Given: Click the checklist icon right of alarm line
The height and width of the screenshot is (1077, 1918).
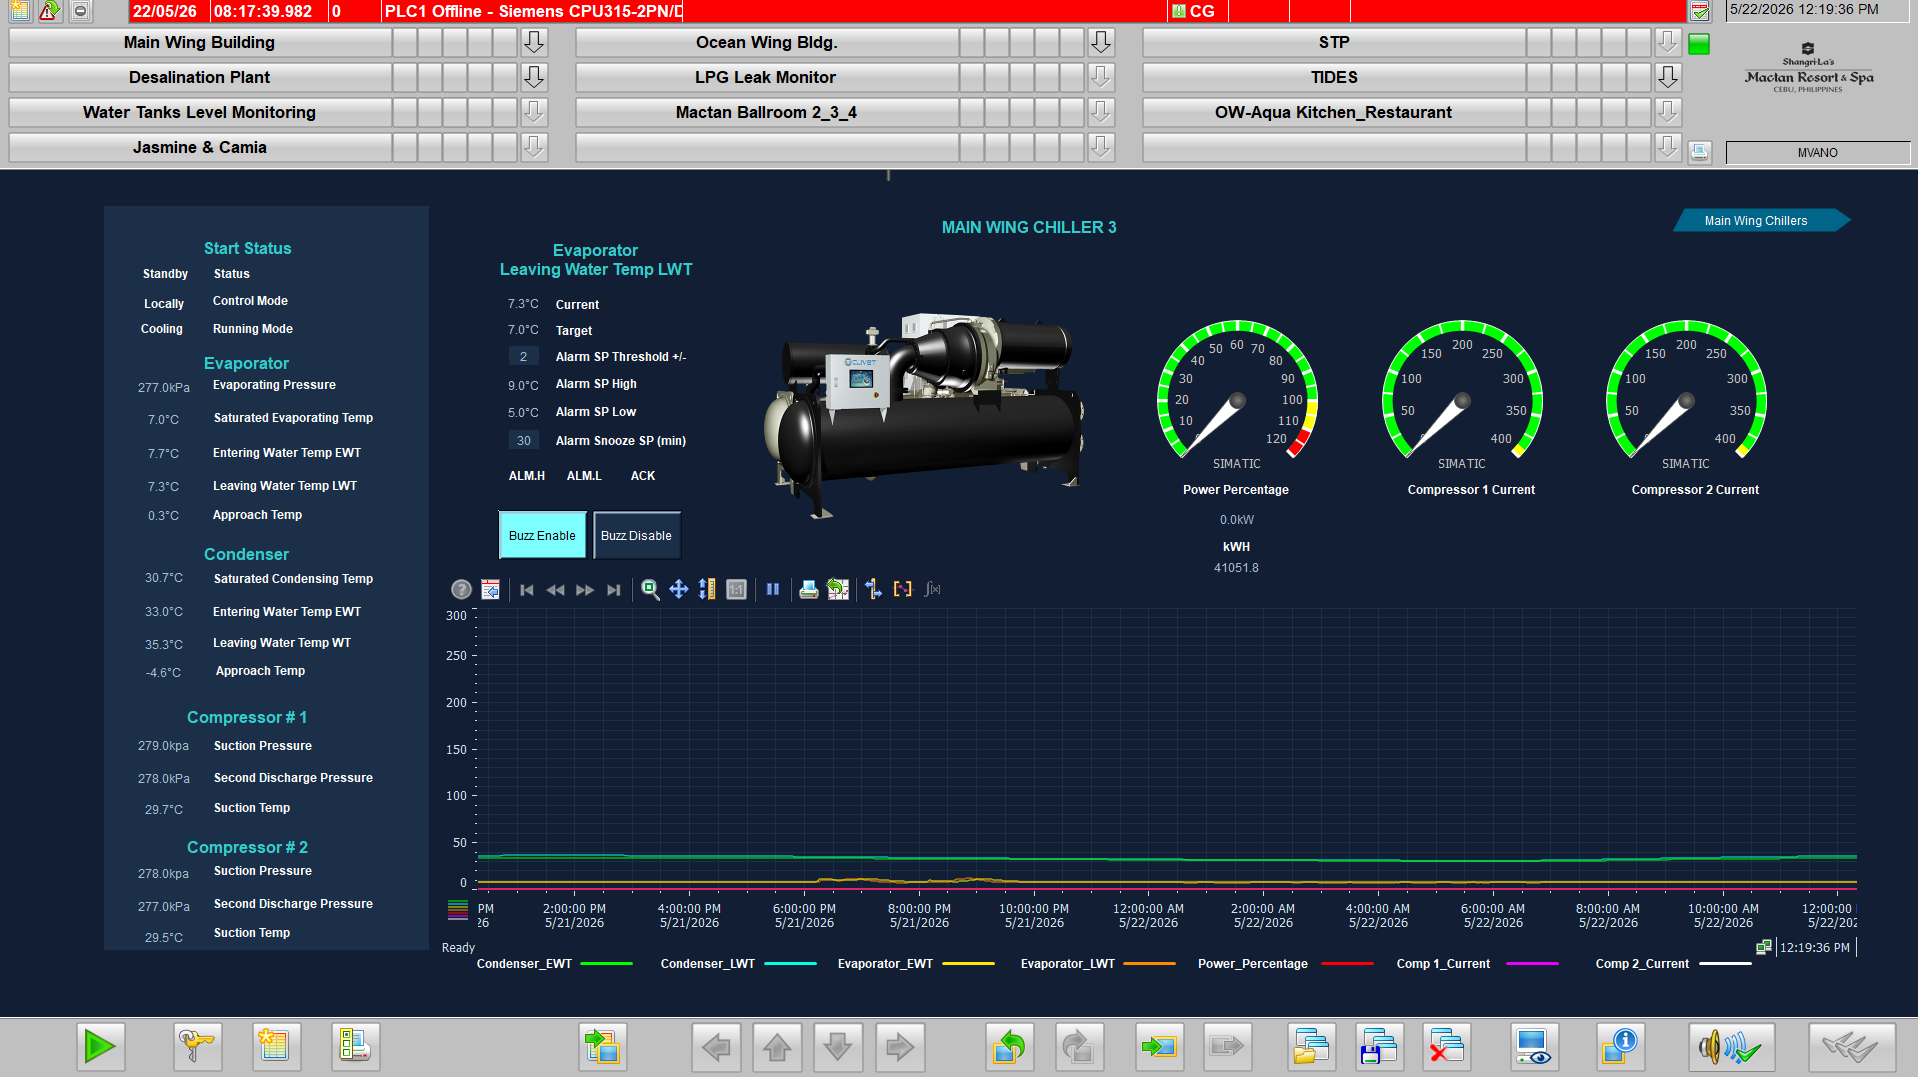Looking at the screenshot, I should (1700, 11).
